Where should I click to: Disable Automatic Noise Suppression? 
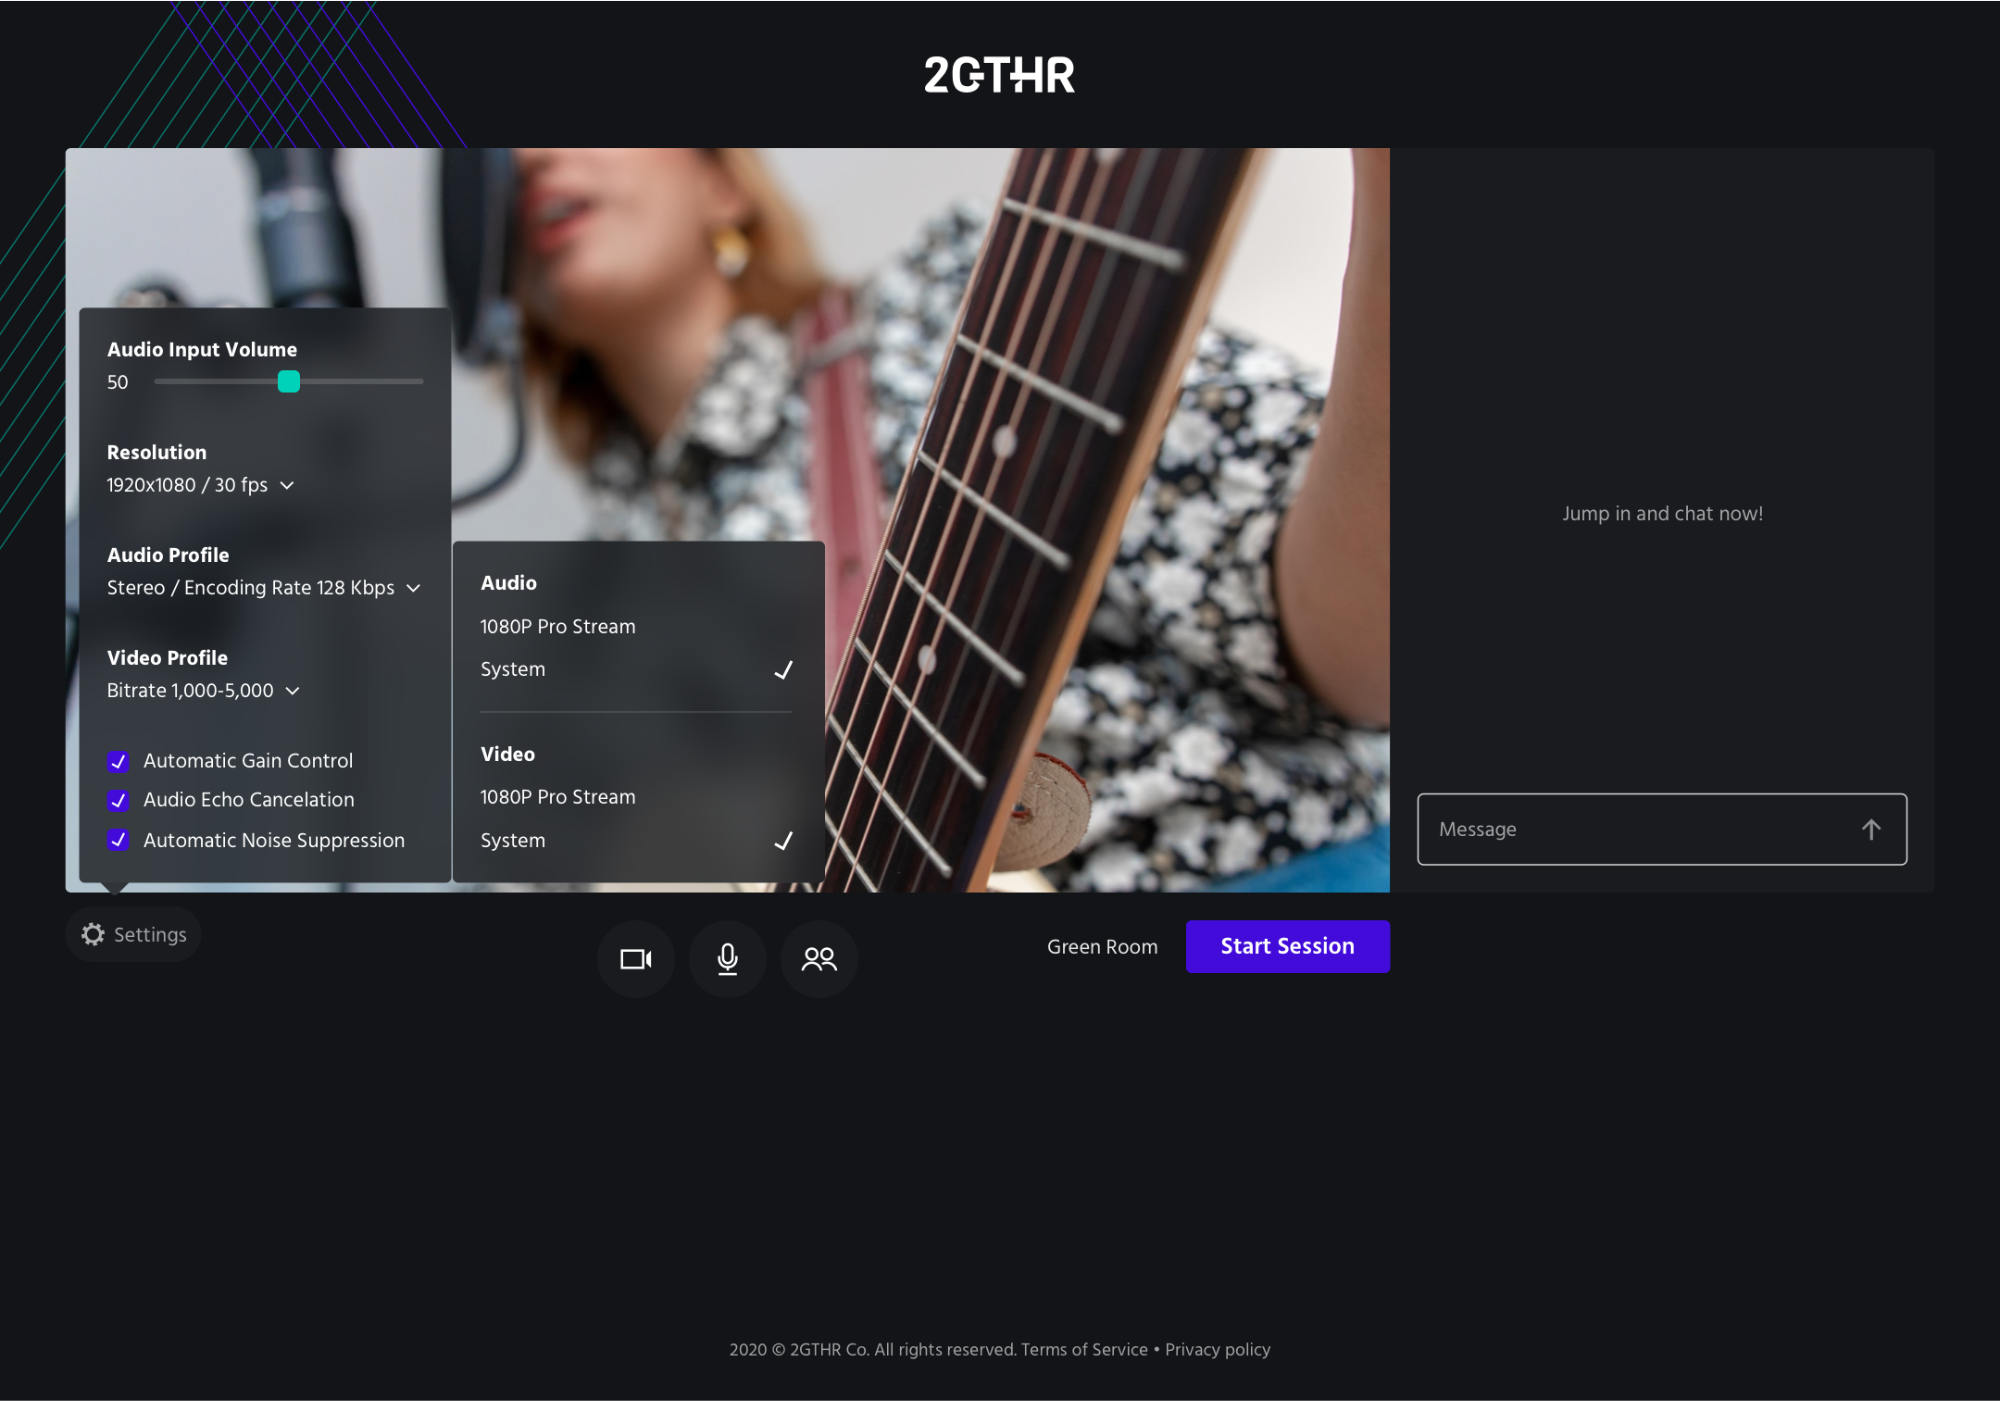coord(118,840)
